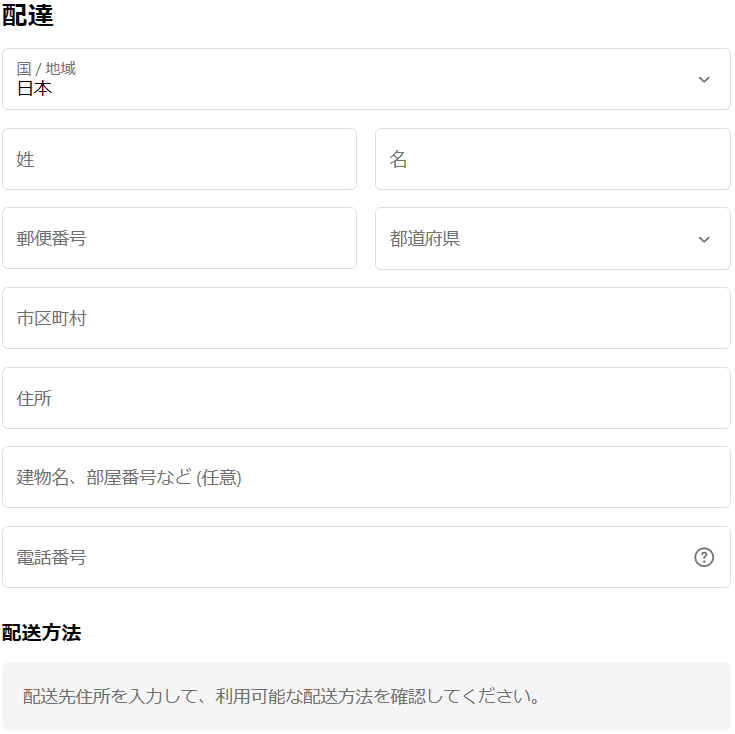
Task: Open the 国 / 地域 country dropdown
Action: [x=366, y=79]
